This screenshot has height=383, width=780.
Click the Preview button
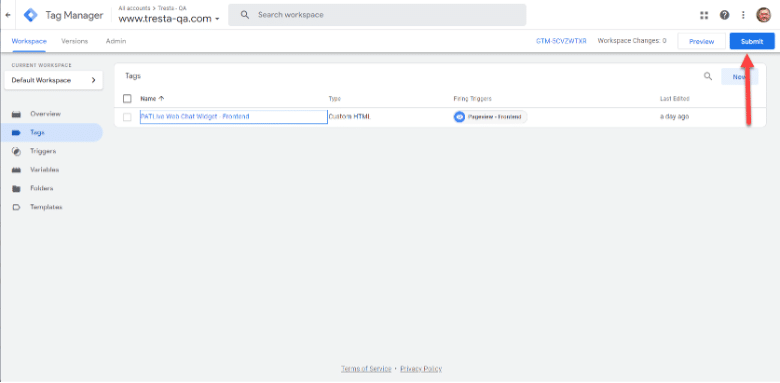[x=701, y=41]
